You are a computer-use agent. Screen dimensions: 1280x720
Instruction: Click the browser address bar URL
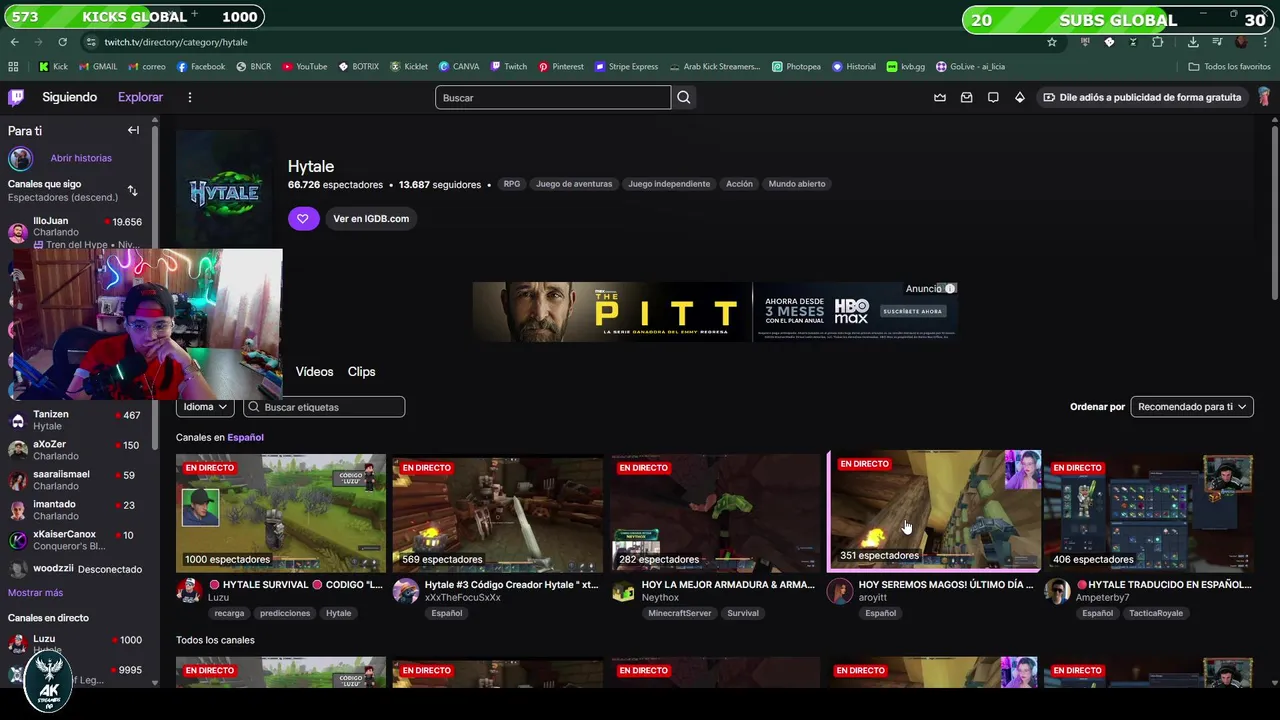(176, 42)
